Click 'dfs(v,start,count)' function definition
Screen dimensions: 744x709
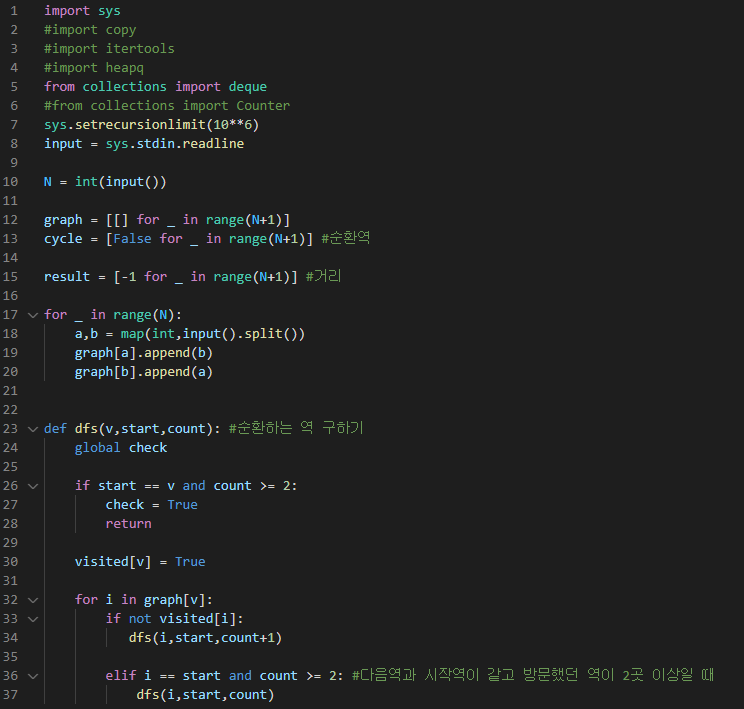144,429
